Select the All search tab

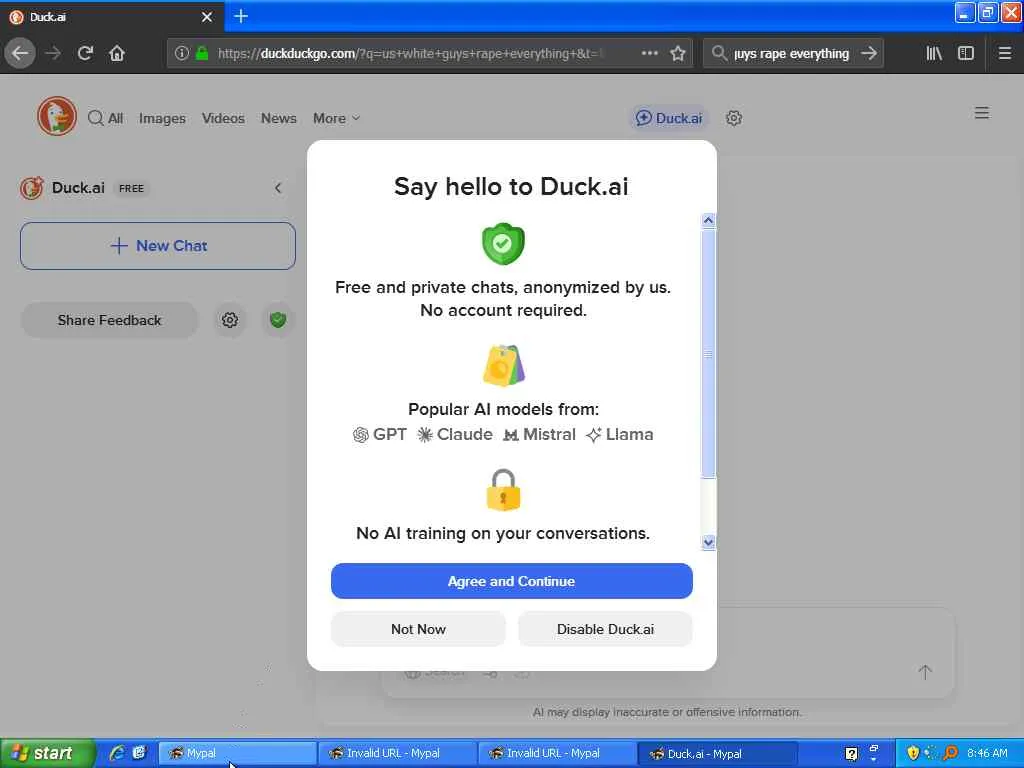point(106,118)
